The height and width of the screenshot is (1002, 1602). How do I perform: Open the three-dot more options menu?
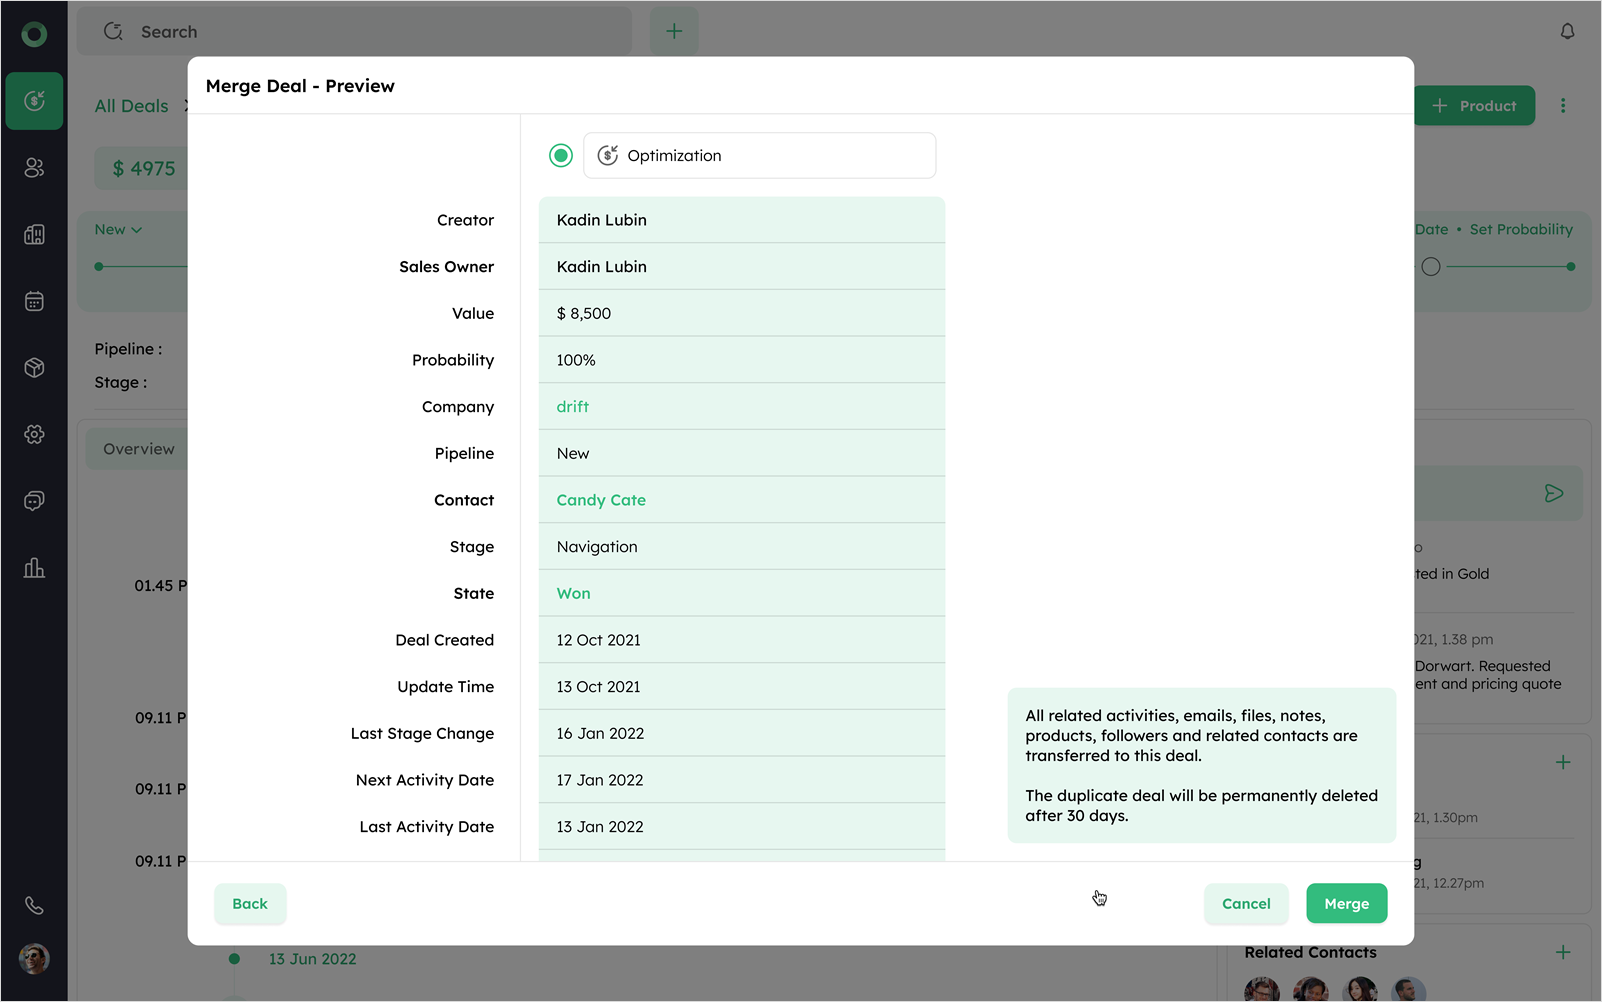tap(1563, 106)
